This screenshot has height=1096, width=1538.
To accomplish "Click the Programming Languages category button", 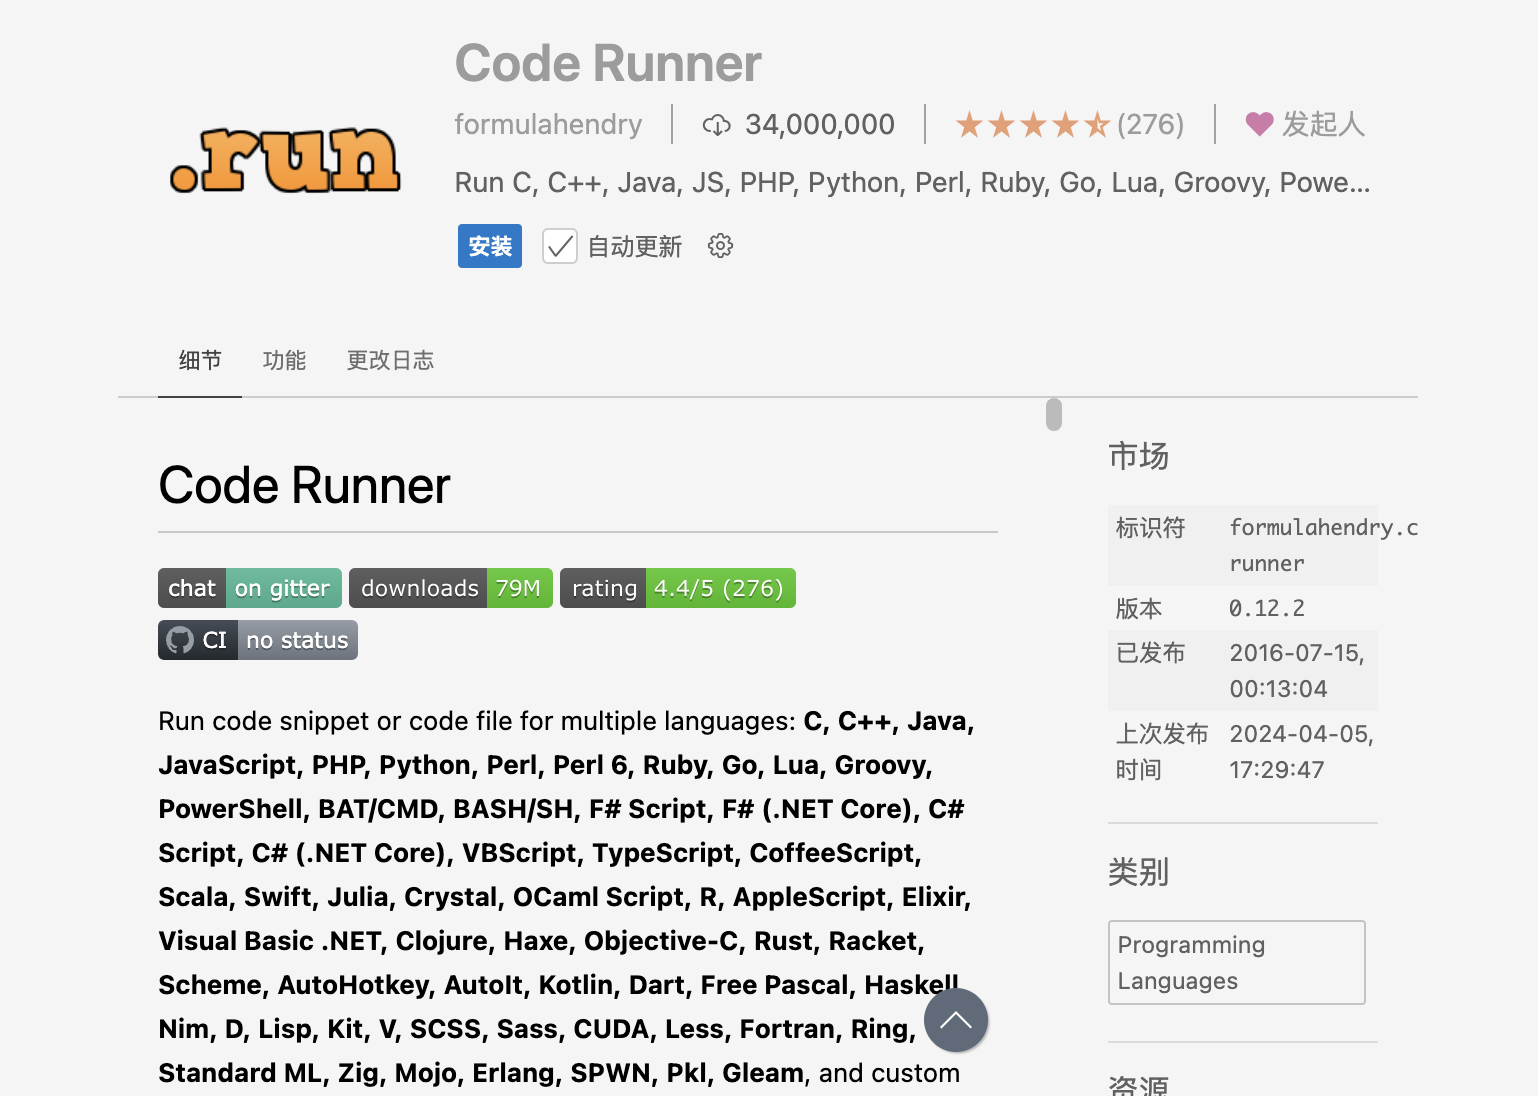I will point(1237,962).
